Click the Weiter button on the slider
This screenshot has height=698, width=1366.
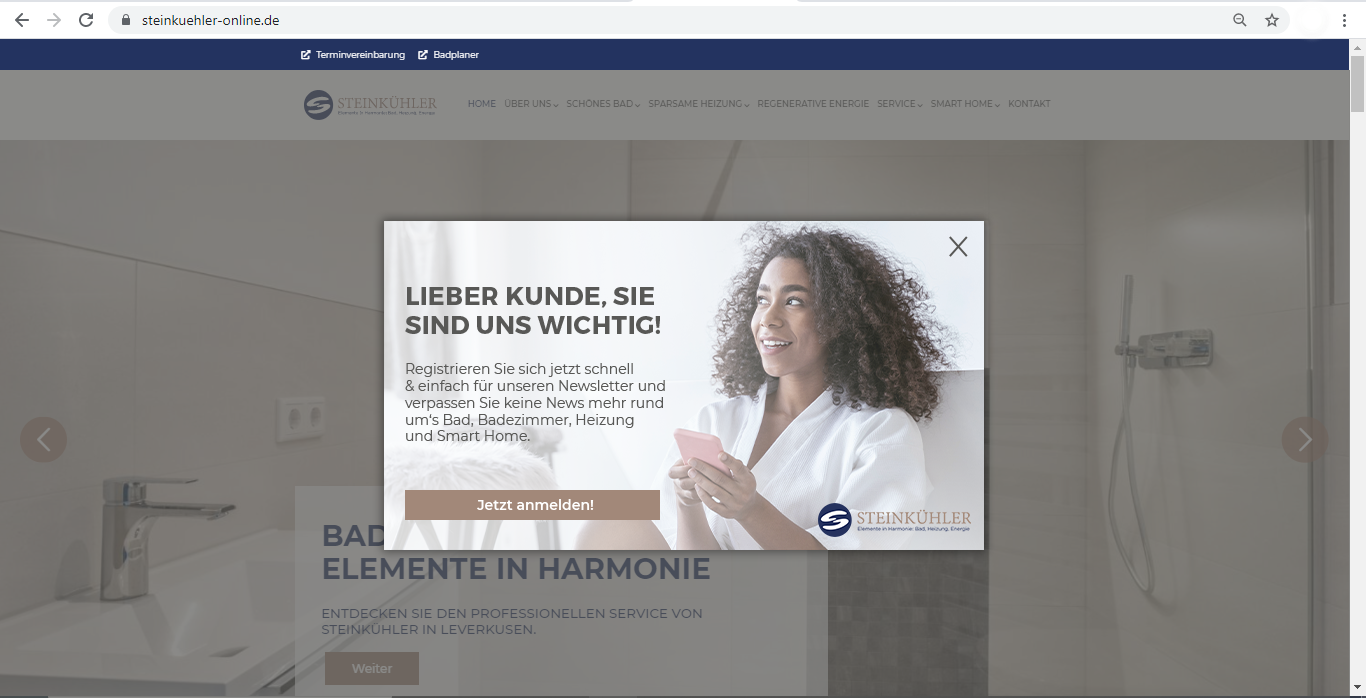pyautogui.click(x=372, y=668)
